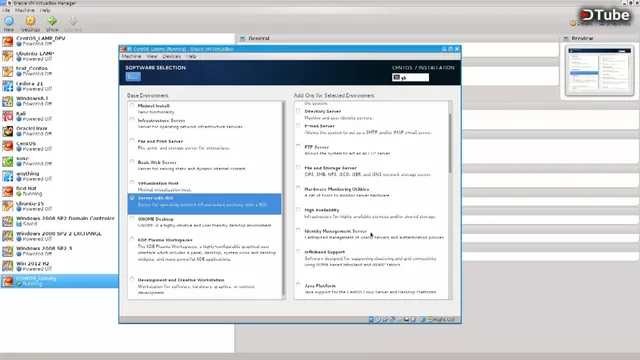640x360 pixels.
Task: Select the Fedora 21 machine icon
Action: point(8,86)
